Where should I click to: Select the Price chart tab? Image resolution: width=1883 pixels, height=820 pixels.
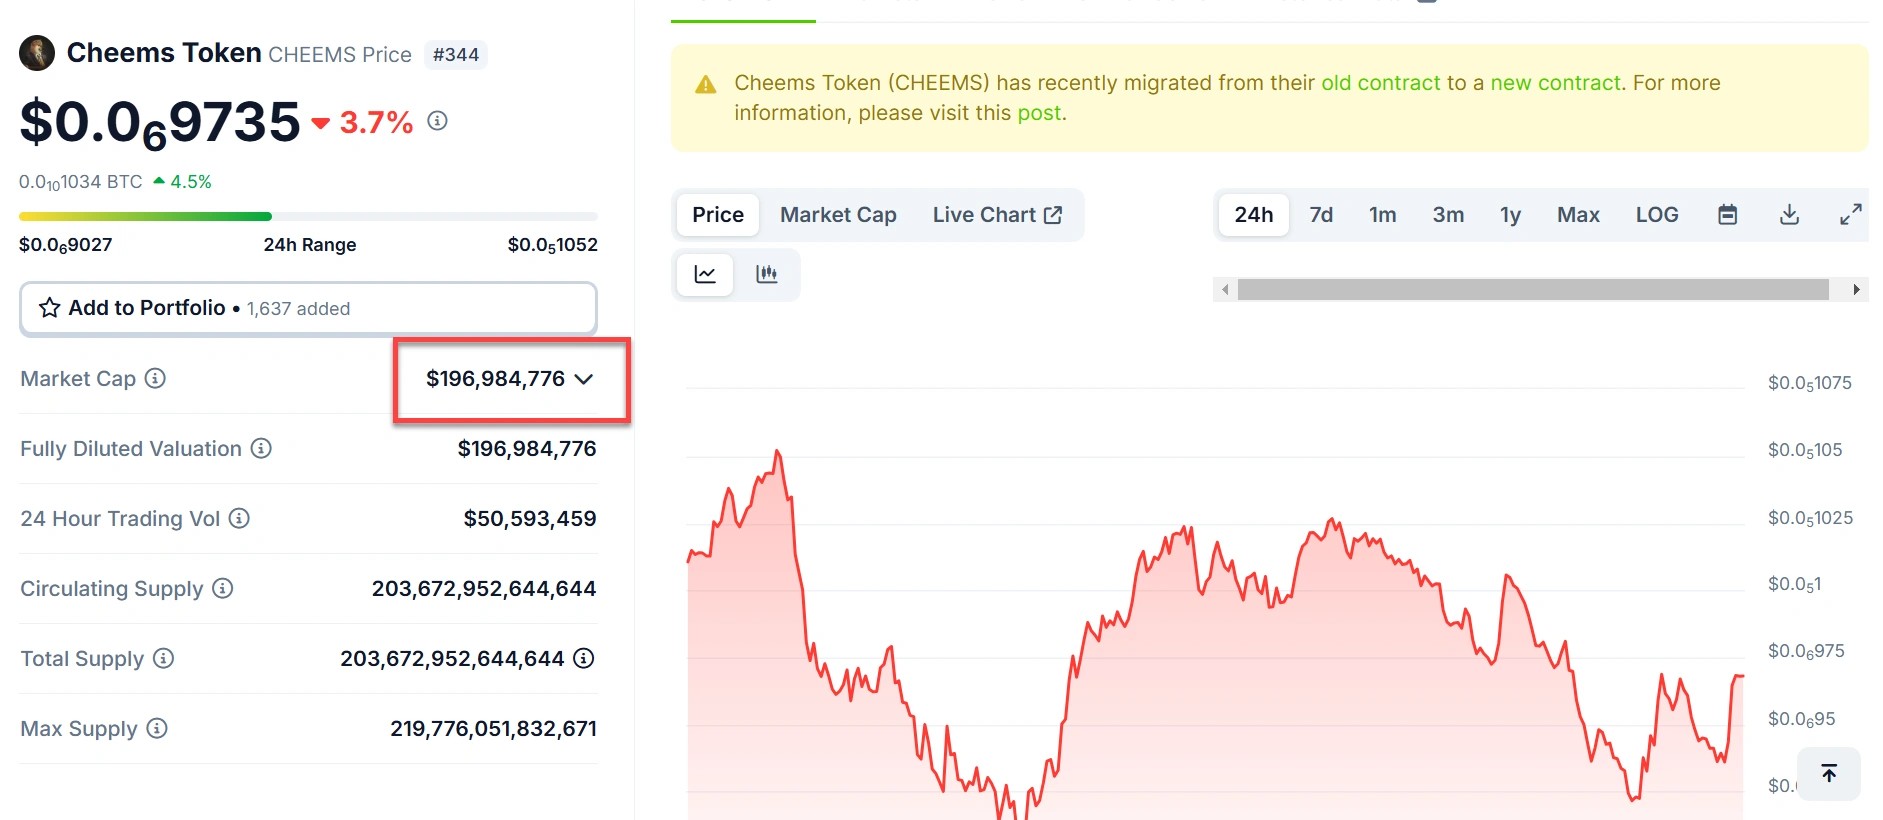coord(718,215)
